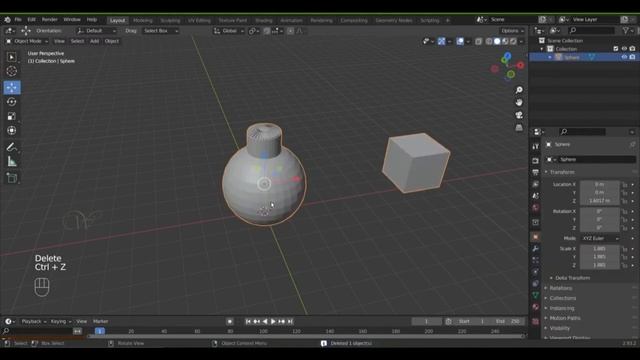This screenshot has height=360, width=640.
Task: Open the World properties tab icon
Action: (x=536, y=208)
